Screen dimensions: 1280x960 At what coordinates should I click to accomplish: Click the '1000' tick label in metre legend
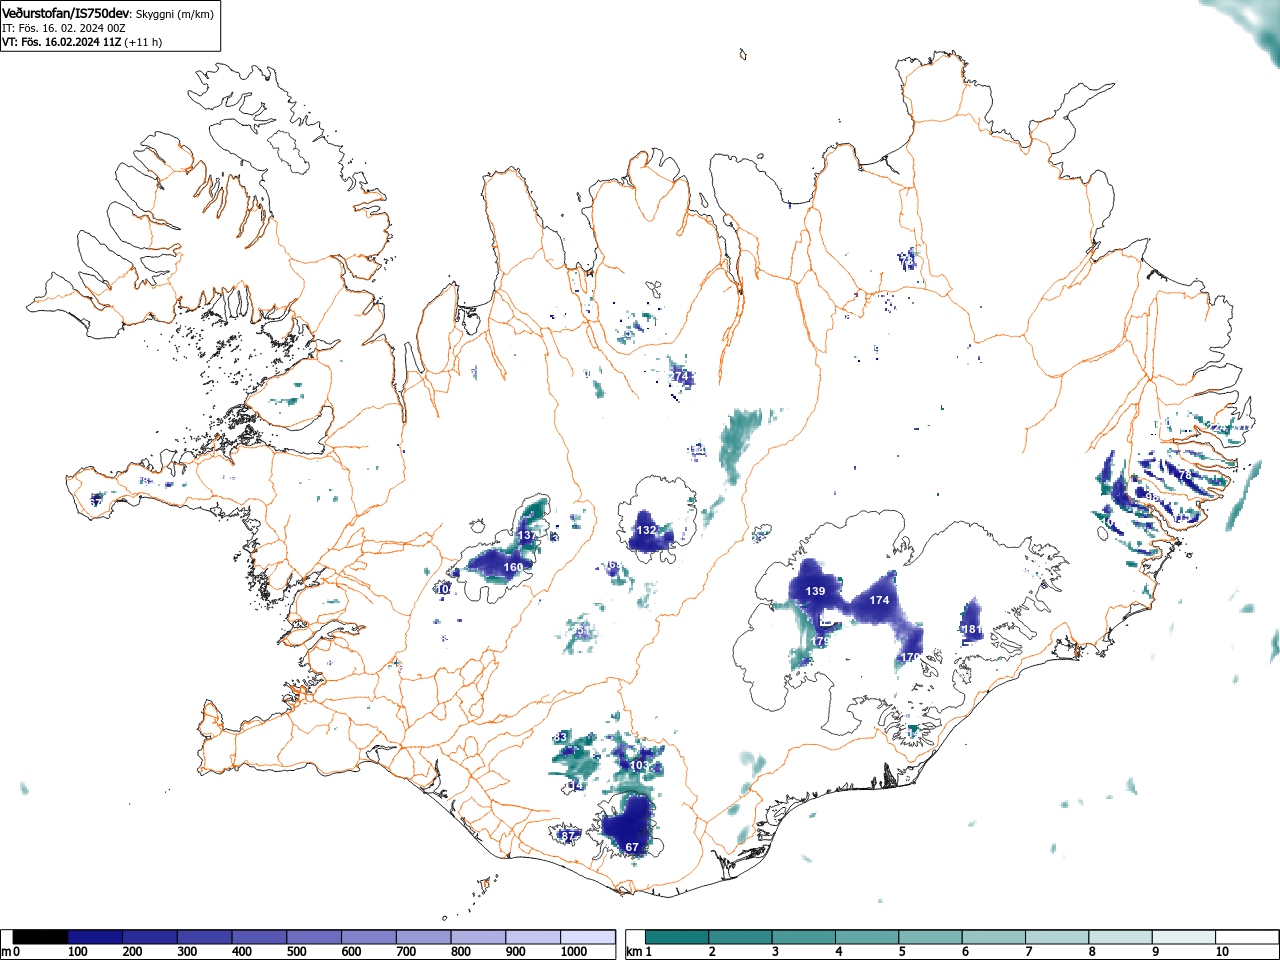click(x=574, y=952)
